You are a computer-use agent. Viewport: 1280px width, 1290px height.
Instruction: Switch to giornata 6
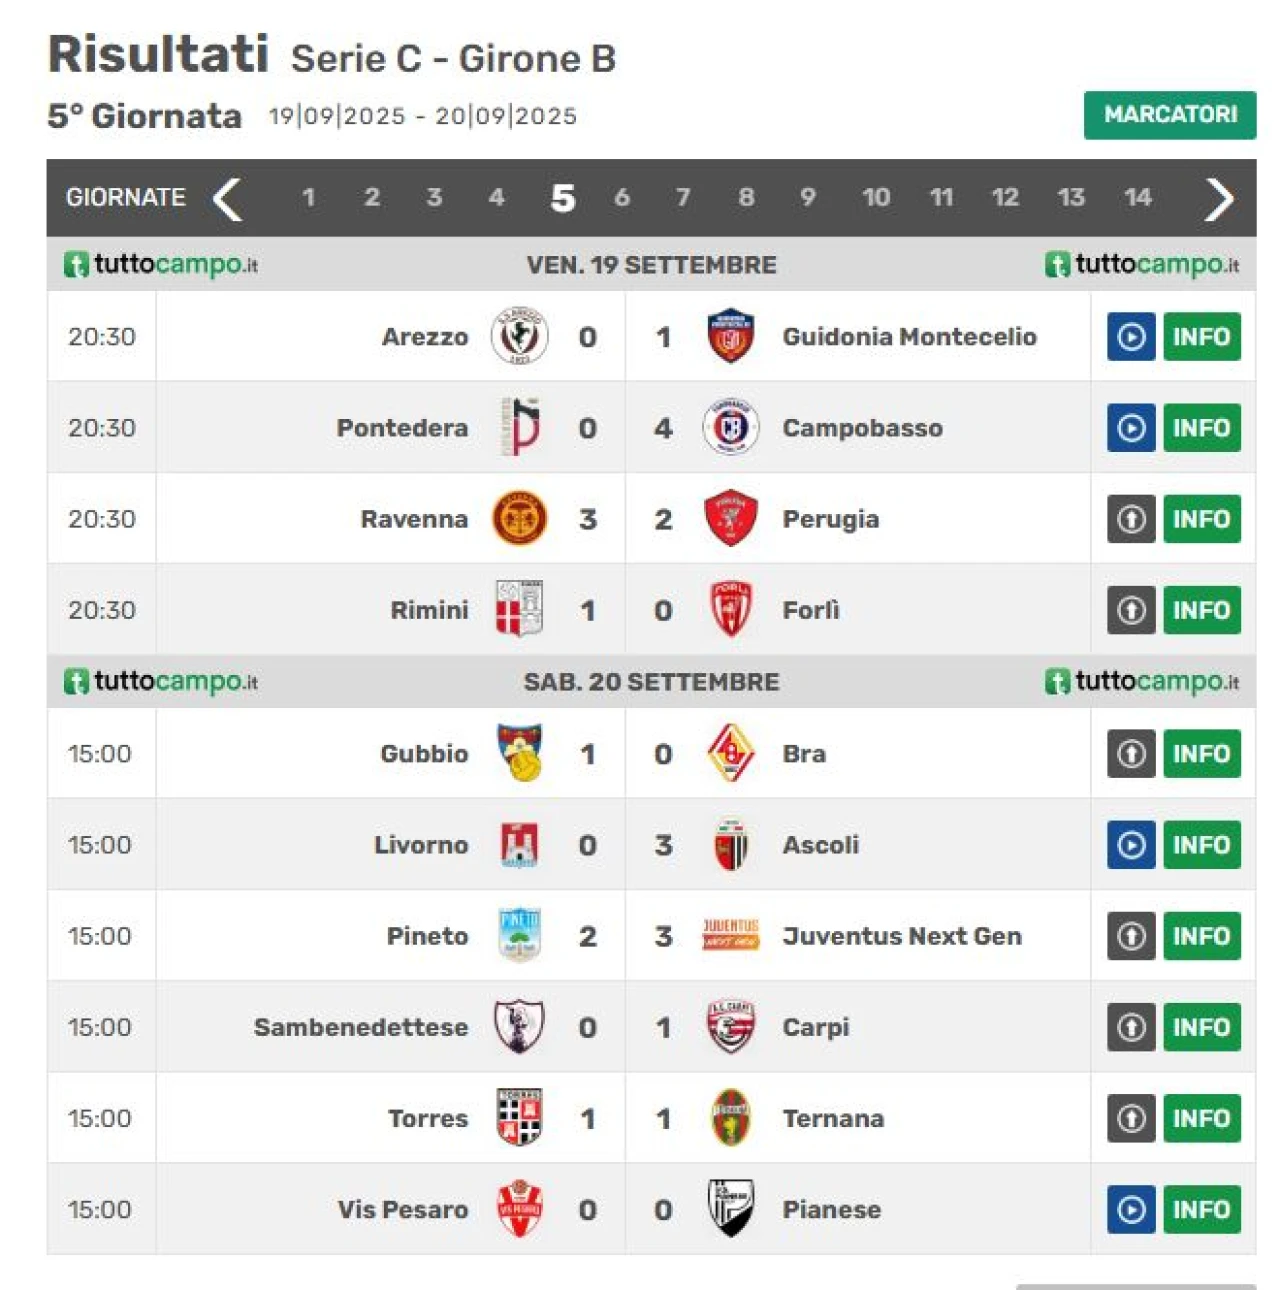[x=622, y=198]
